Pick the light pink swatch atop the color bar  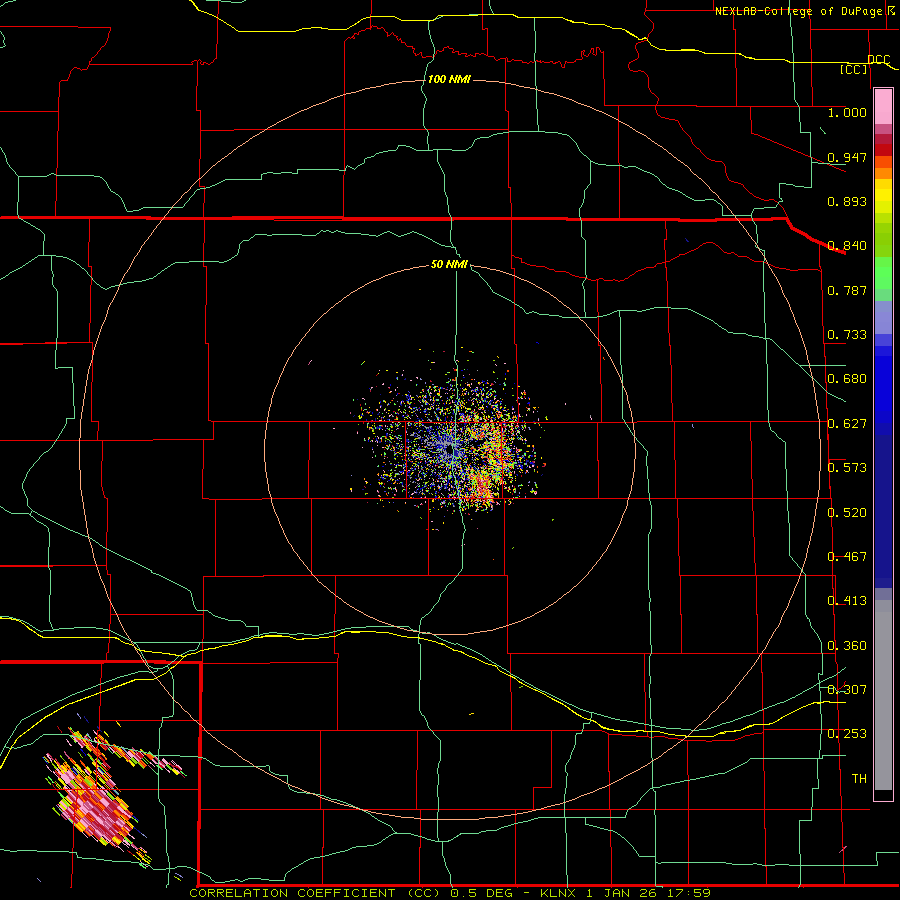click(883, 107)
